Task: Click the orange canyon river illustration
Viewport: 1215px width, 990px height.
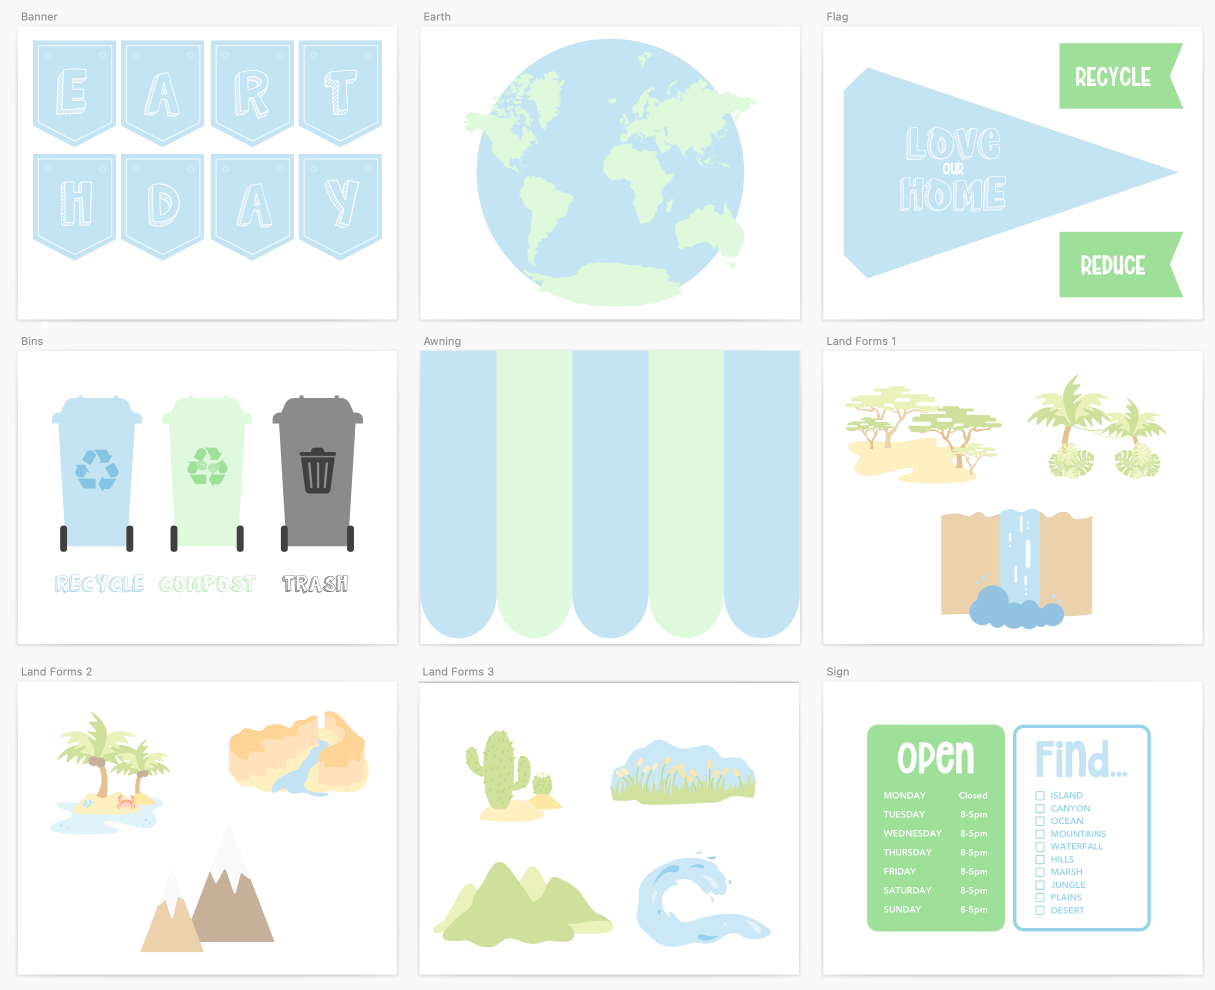Action: 297,750
